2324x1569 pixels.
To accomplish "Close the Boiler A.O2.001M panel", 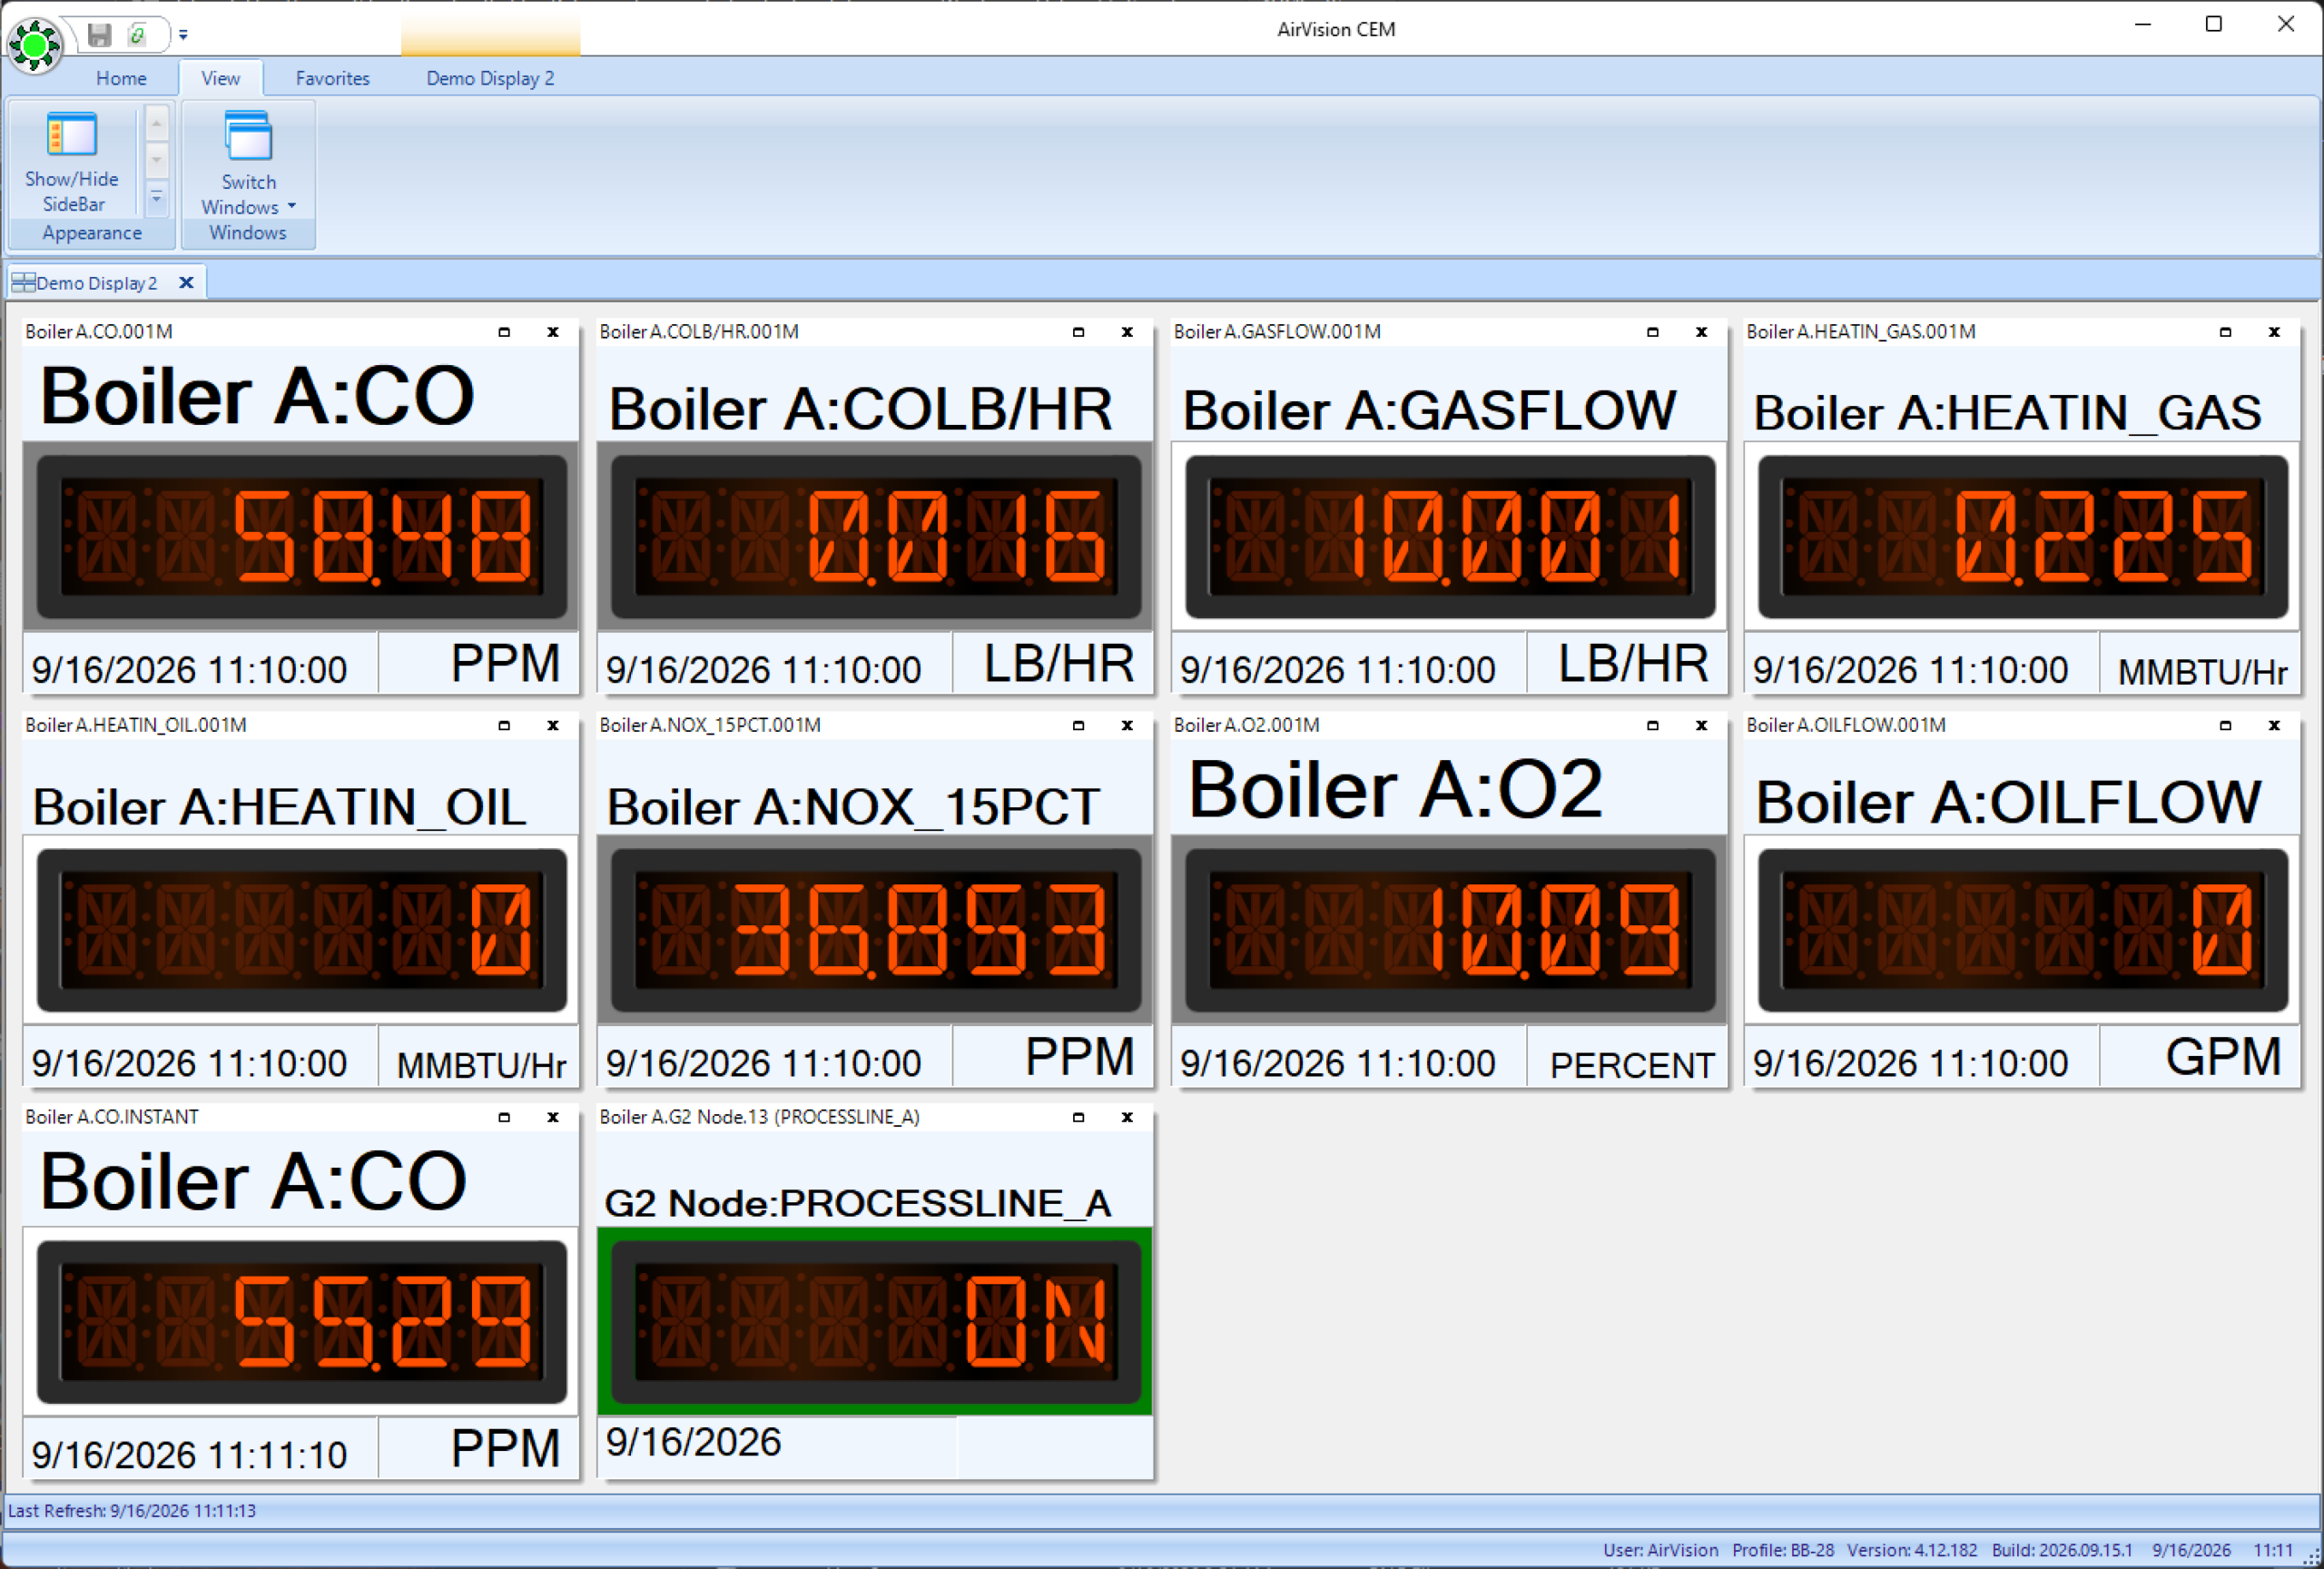I will click(1701, 725).
